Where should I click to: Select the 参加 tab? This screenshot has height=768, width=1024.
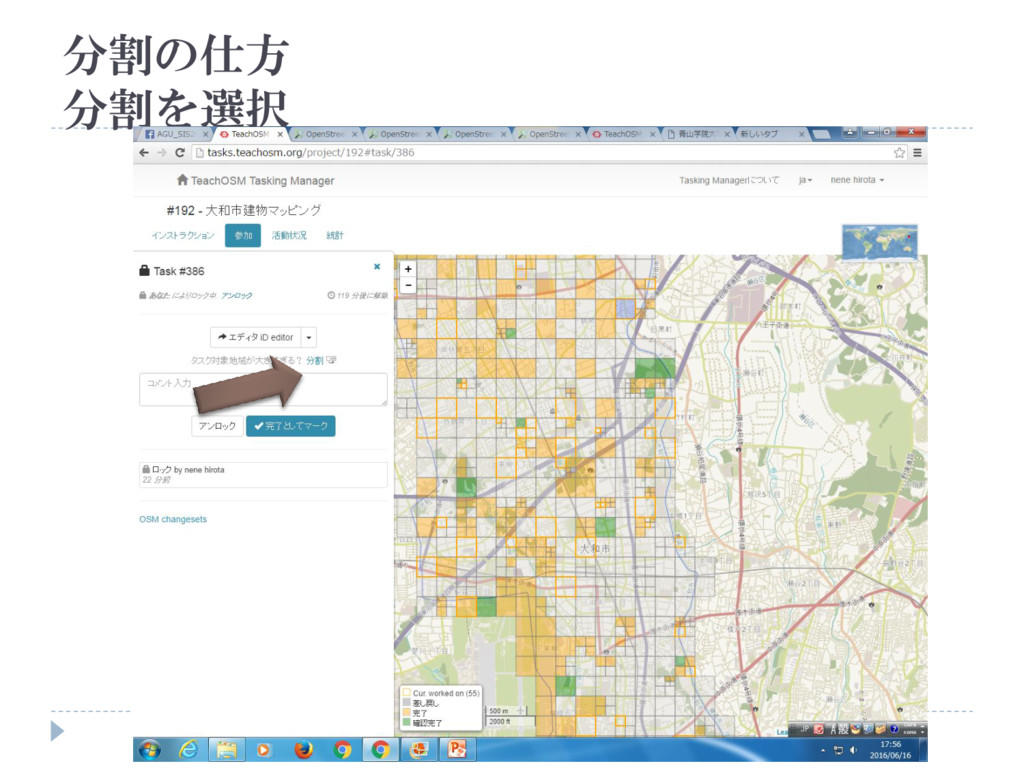tap(243, 236)
